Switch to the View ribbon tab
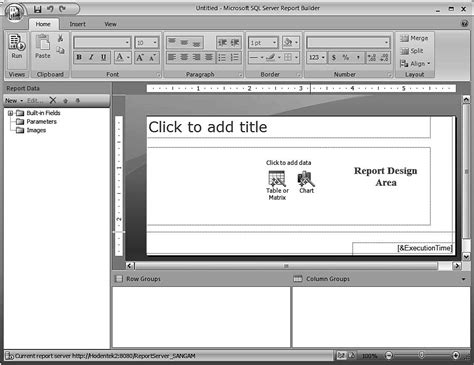Viewport: 474px width, 365px height. point(110,24)
